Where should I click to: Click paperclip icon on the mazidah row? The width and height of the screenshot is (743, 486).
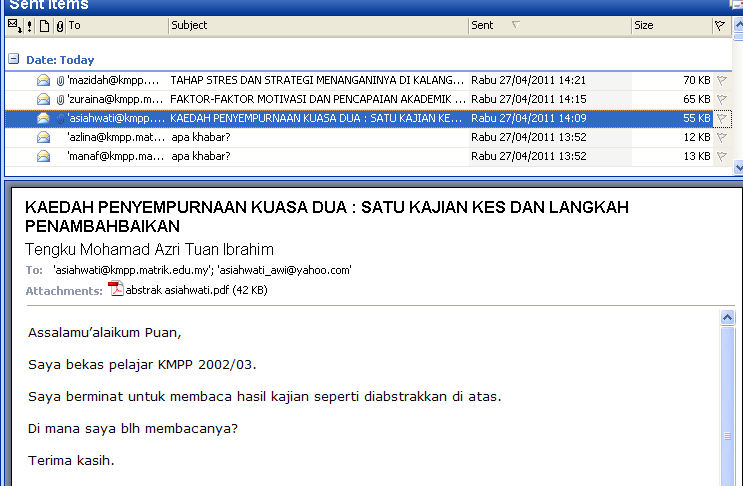pyautogui.click(x=60, y=81)
